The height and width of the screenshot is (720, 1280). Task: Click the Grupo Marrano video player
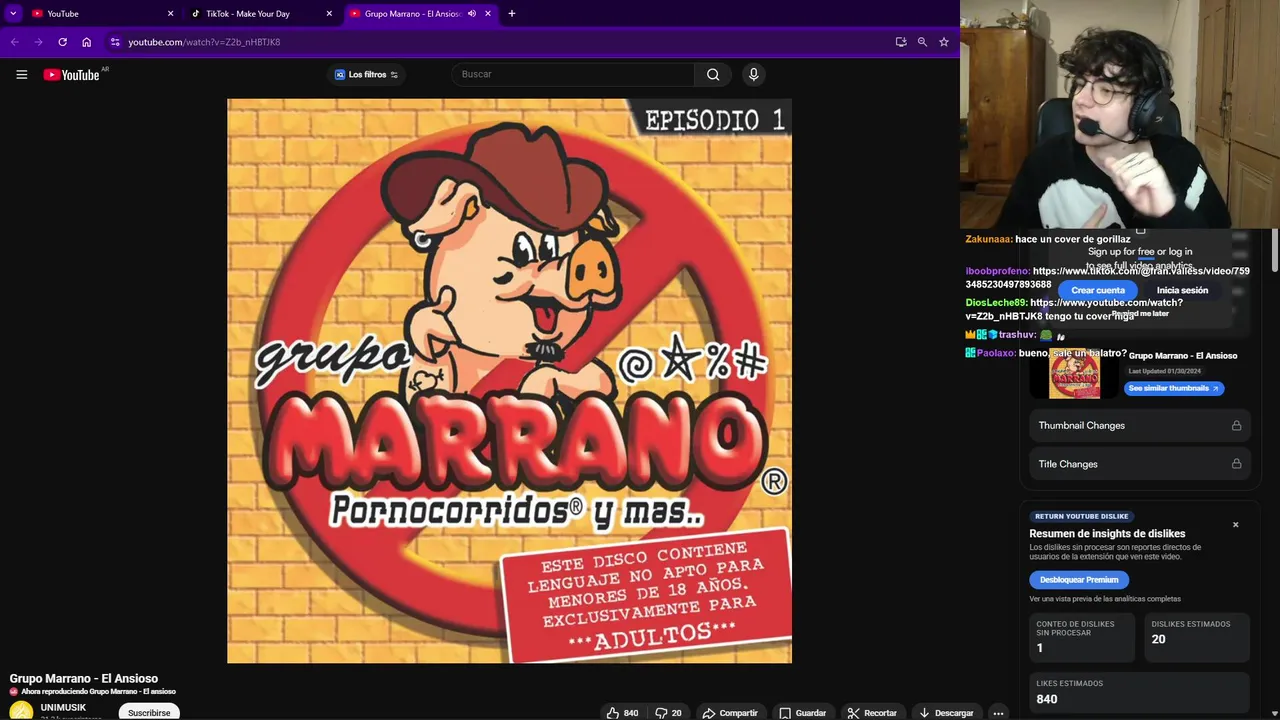pos(509,380)
